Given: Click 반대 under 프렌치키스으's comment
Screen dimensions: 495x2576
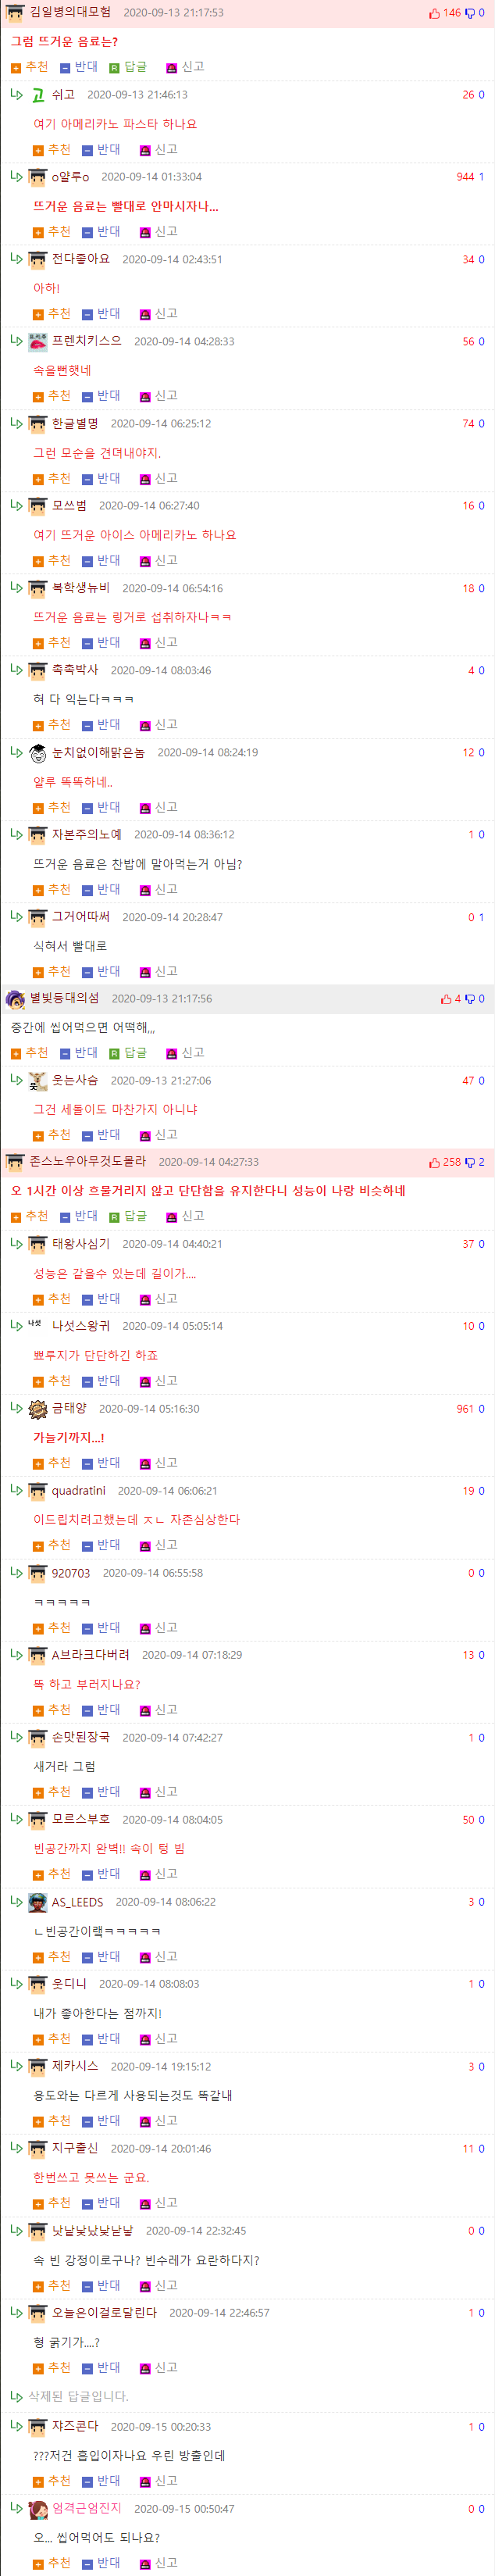Looking at the screenshot, I should [x=101, y=396].
